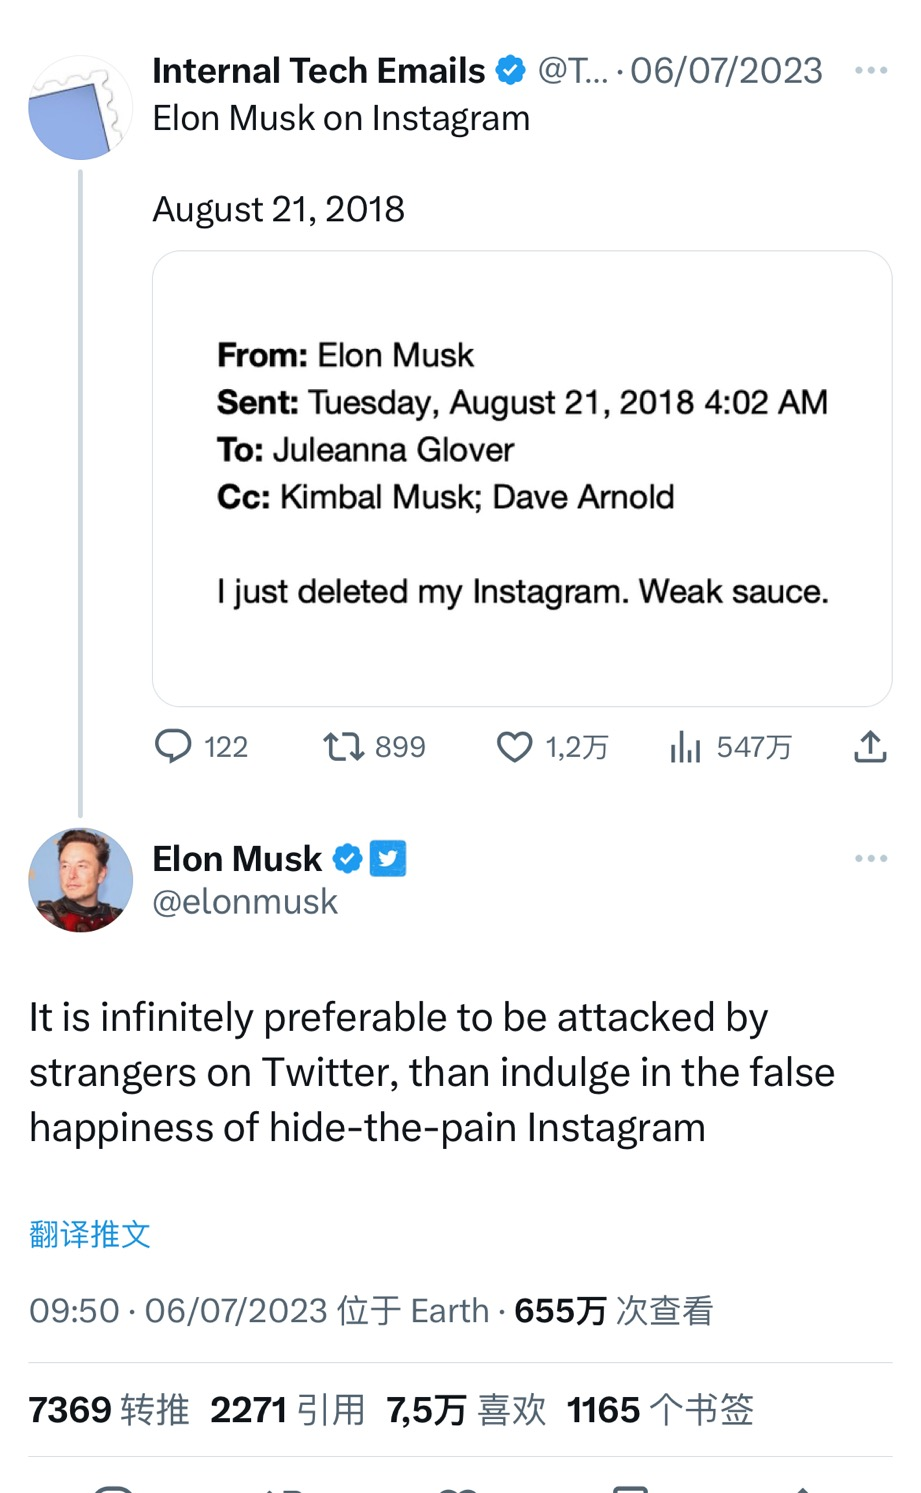This screenshot has height=1493, width=921.
Task: See who liked via 7,5万 喜欢
Action: pos(466,1410)
